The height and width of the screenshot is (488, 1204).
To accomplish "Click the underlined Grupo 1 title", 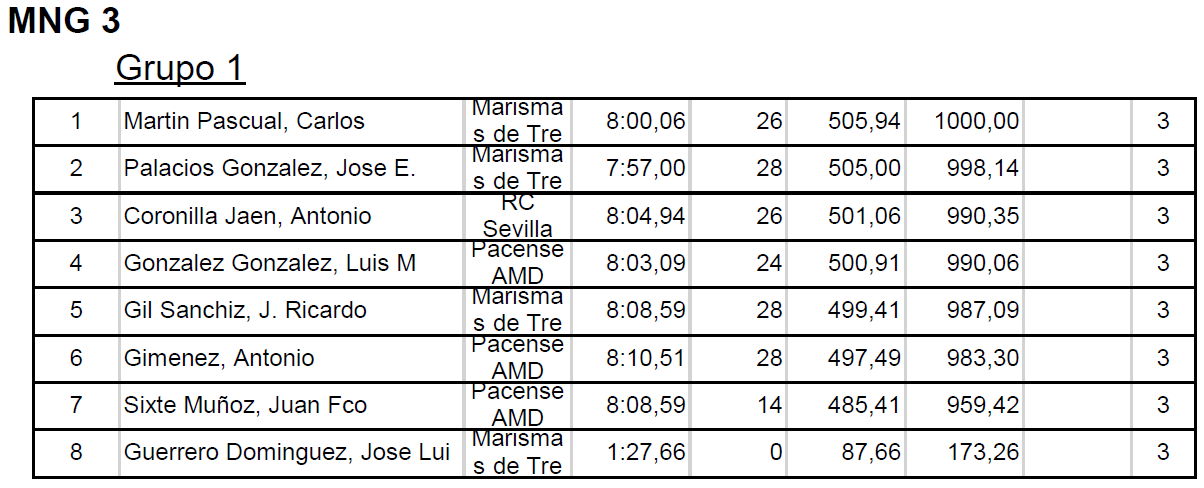I will (x=180, y=69).
